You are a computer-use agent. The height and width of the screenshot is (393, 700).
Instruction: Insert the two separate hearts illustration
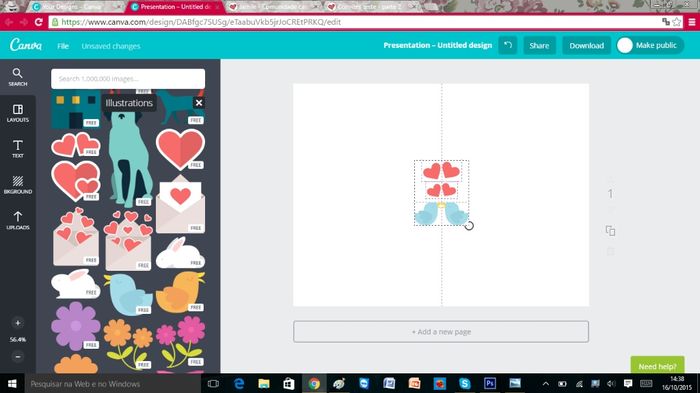coord(75,145)
